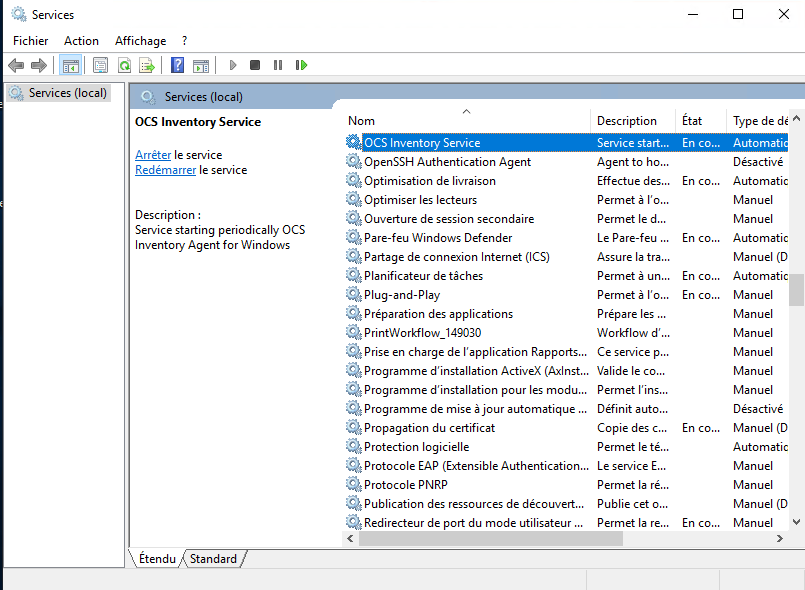Select Partage de connexion Internet (ICS) row
This screenshot has width=805, height=590.
[567, 256]
